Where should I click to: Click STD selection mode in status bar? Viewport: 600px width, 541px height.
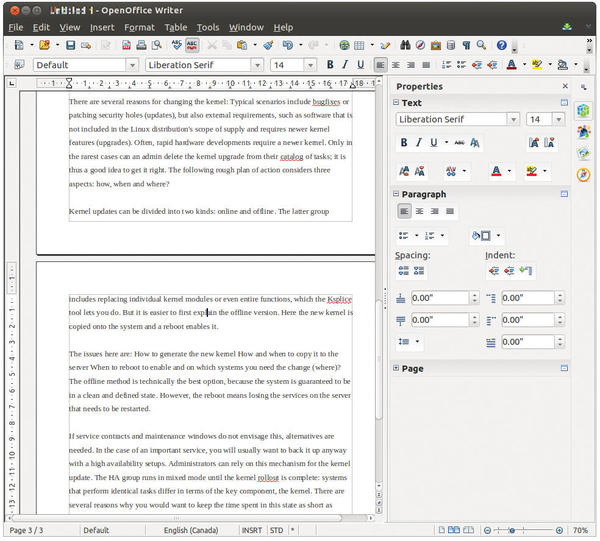(x=276, y=530)
